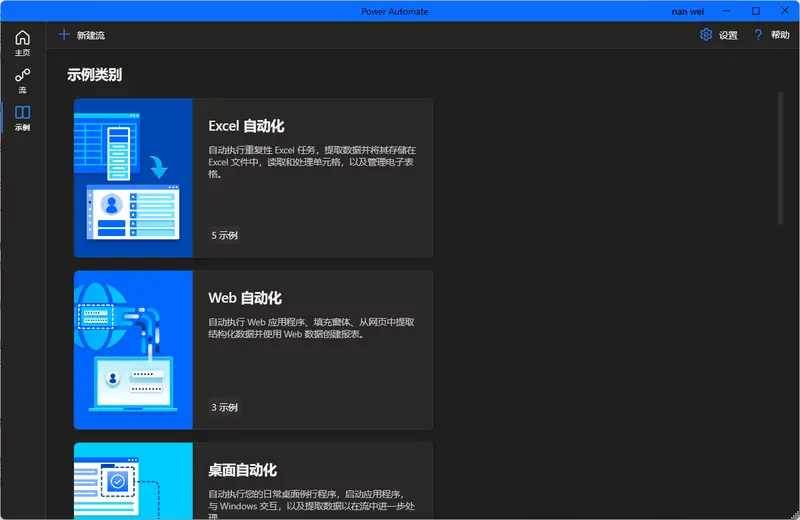Viewport: 800px width, 520px height.
Task: Click the Excel 自动化 description text
Action: 312,162
